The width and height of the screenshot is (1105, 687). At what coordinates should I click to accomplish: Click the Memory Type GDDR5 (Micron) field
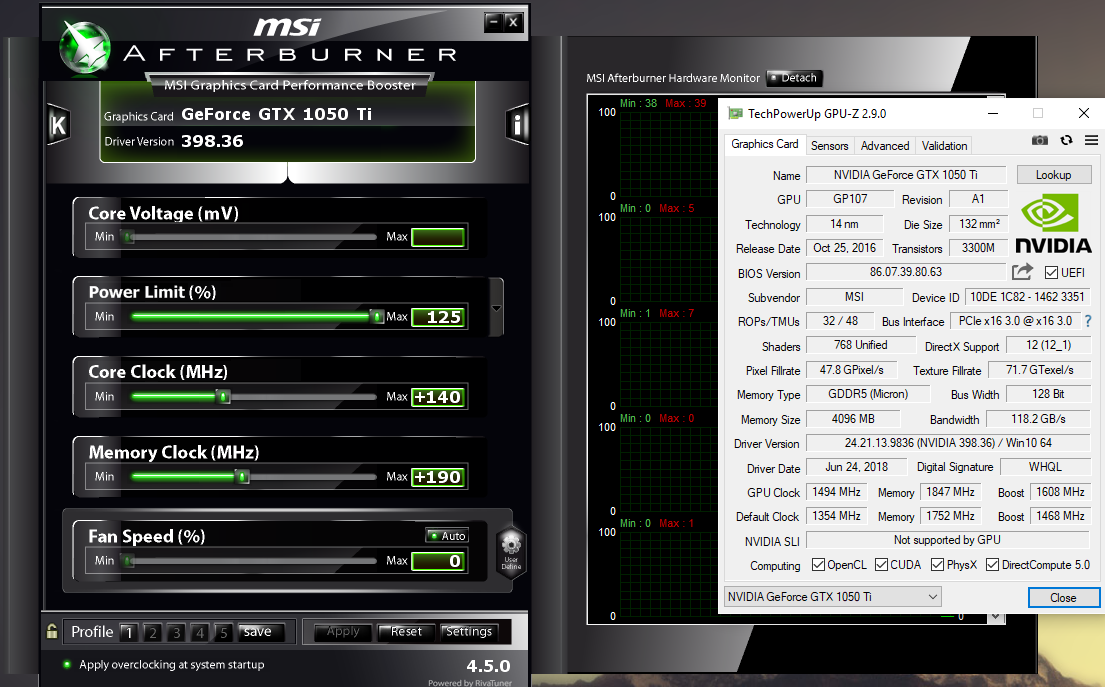[868, 395]
